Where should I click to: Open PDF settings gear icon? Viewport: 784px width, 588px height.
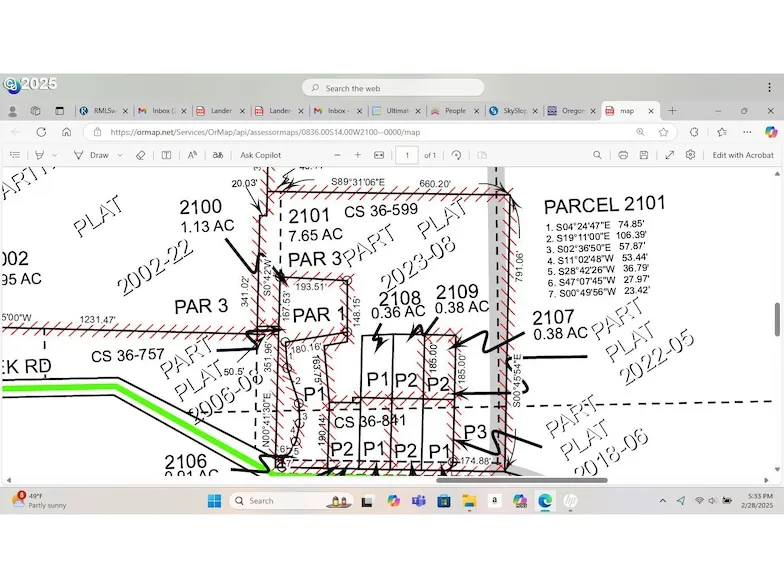tap(690, 155)
